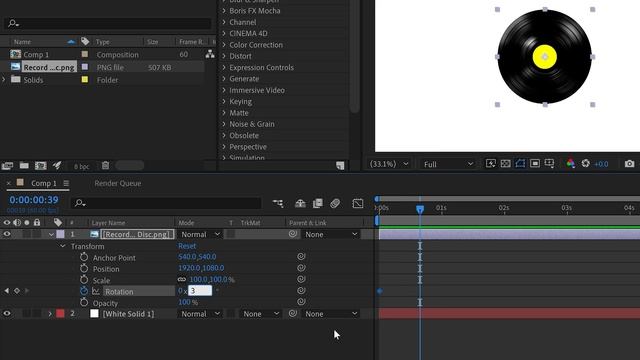Open grid and guide options in viewer

point(549,164)
